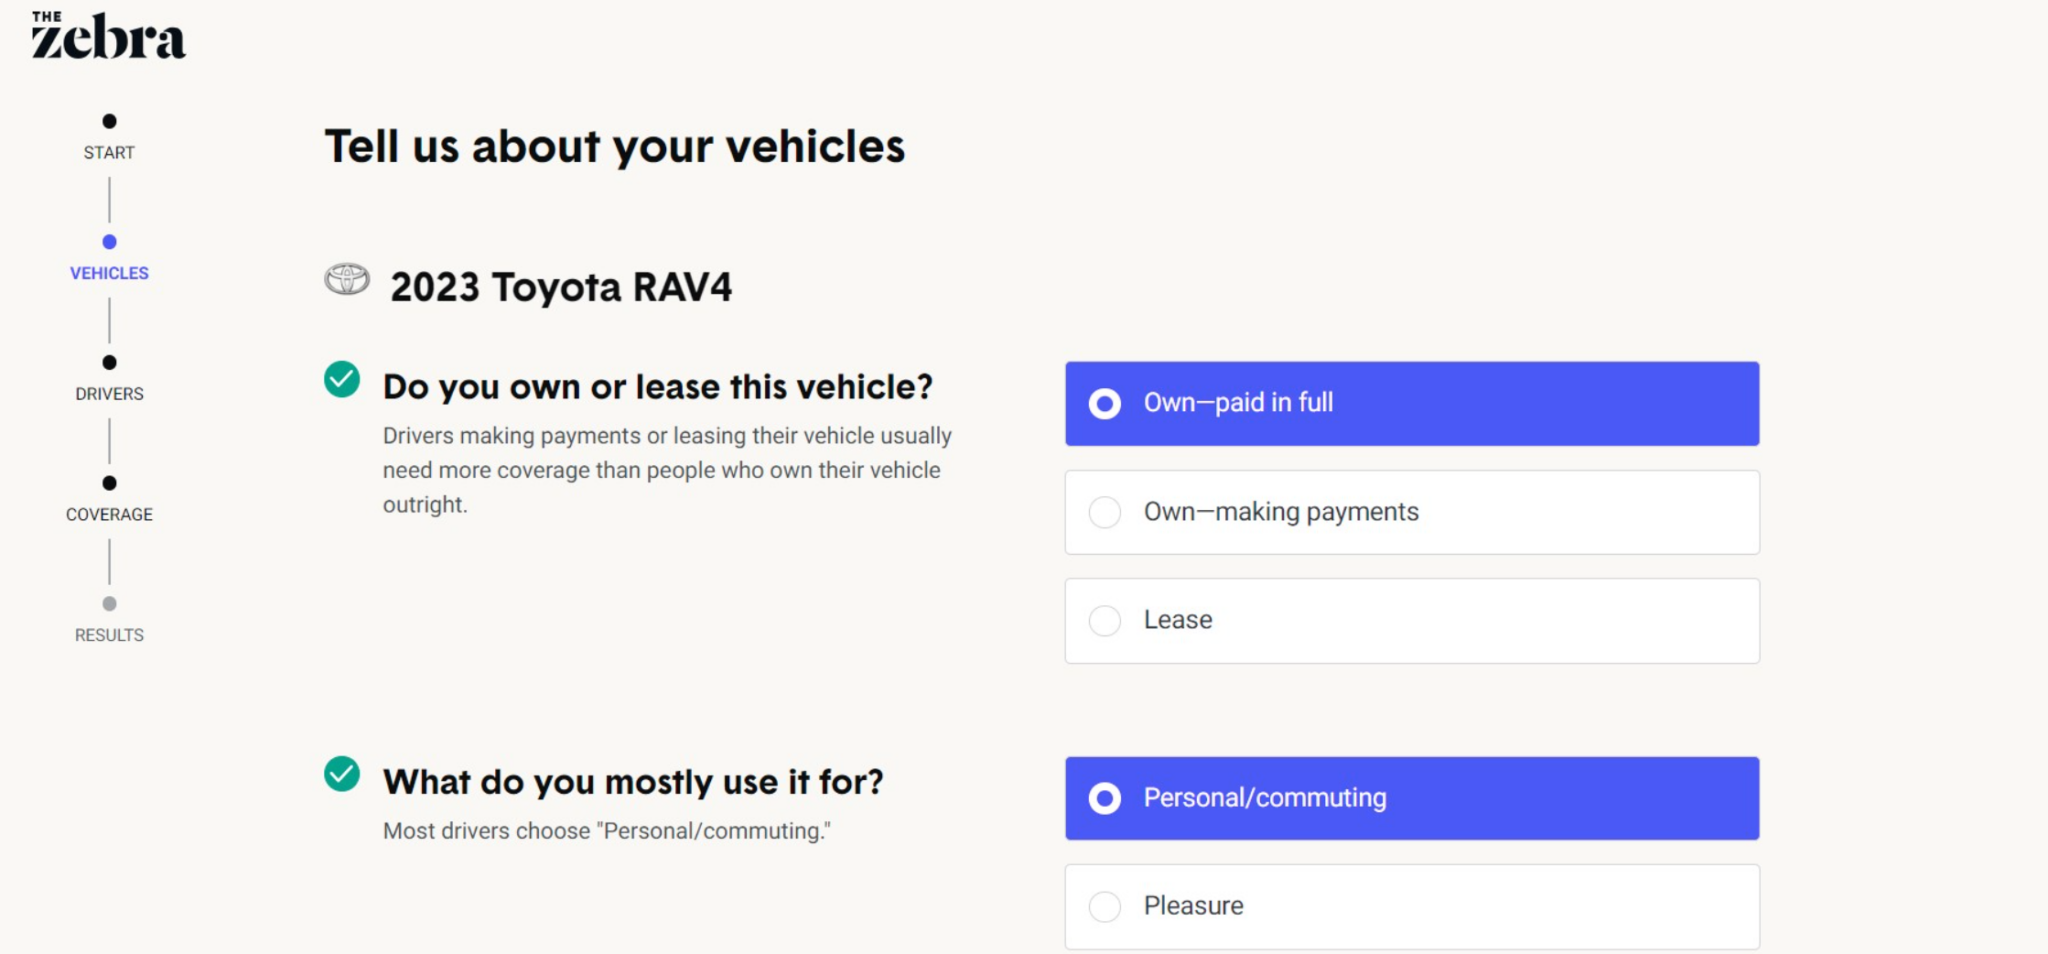
Task: Click the green checkmark beside the usage question
Action: point(342,774)
